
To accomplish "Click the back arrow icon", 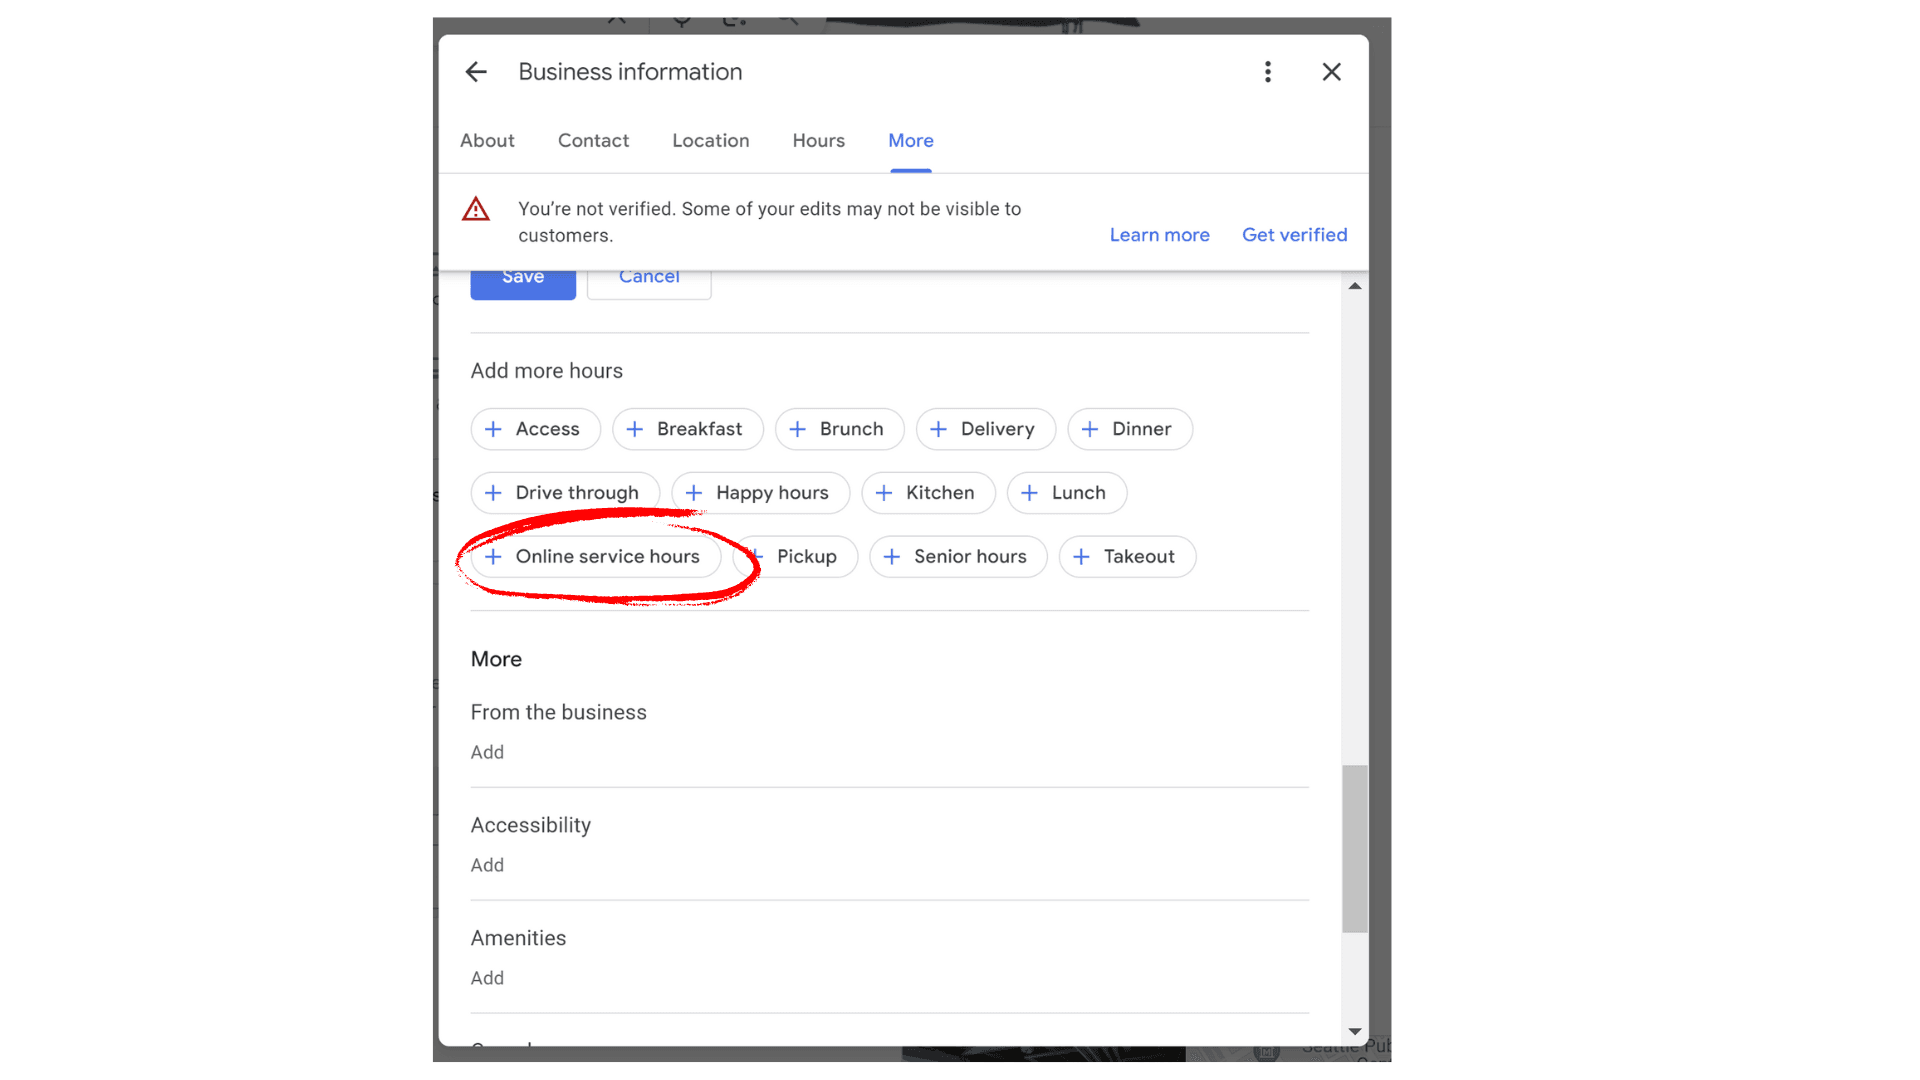I will 476,72.
